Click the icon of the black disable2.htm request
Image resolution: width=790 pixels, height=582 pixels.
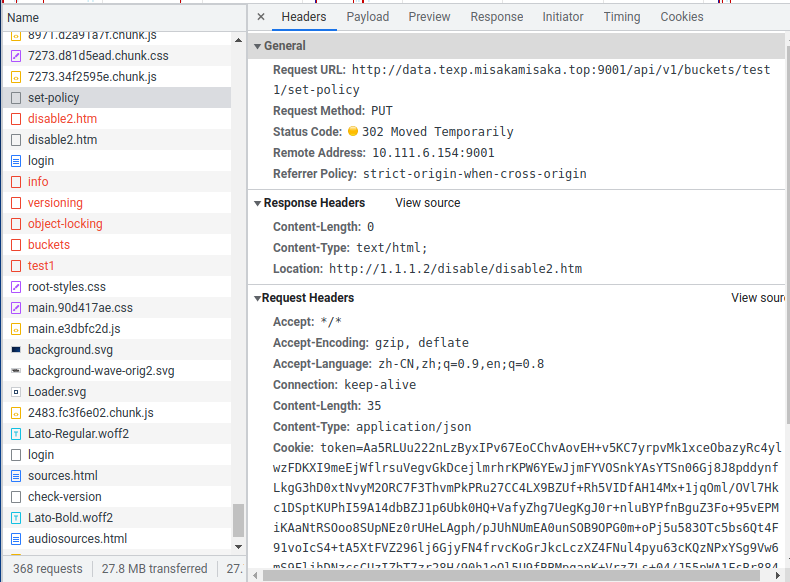(16, 140)
